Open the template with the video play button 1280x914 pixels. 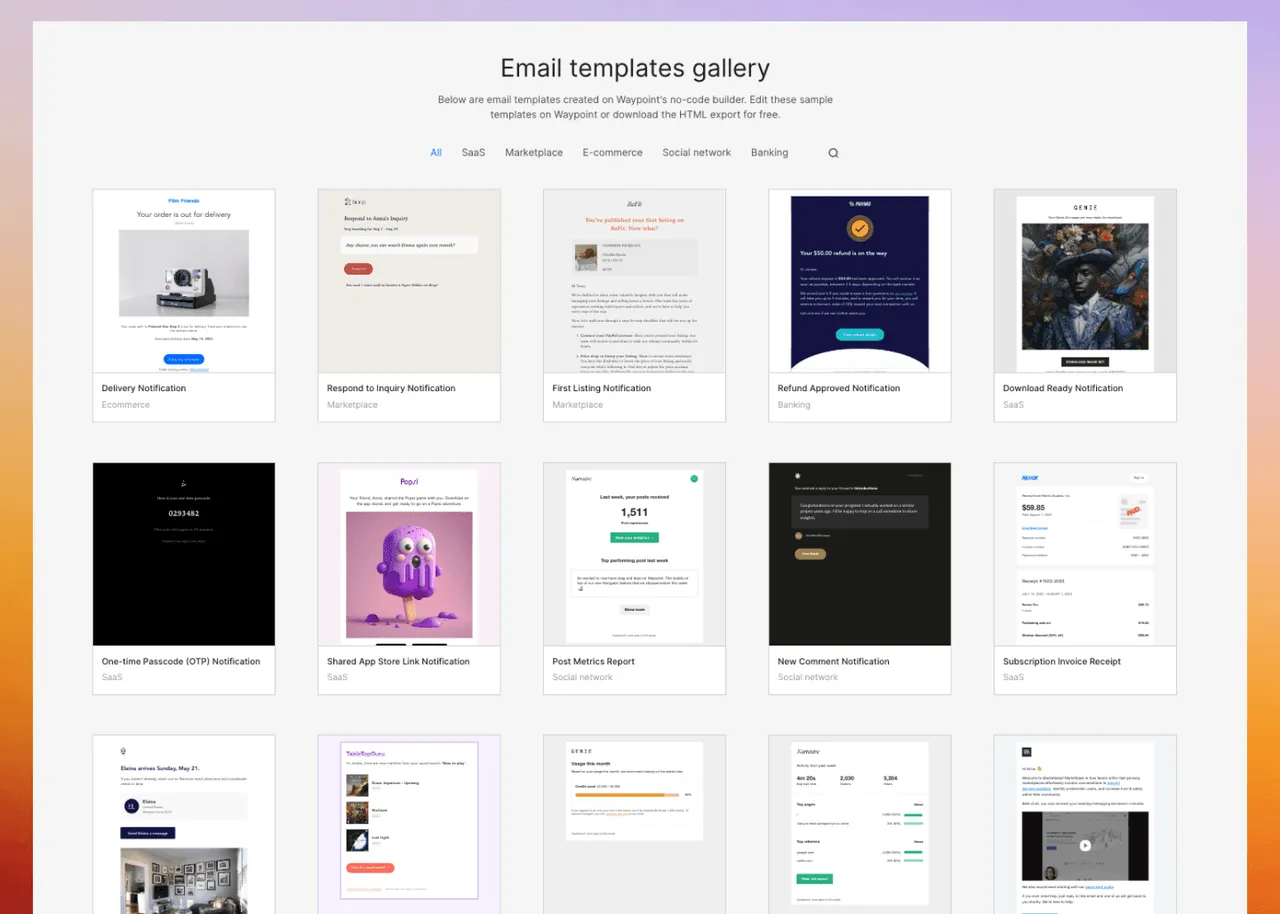pos(1085,825)
